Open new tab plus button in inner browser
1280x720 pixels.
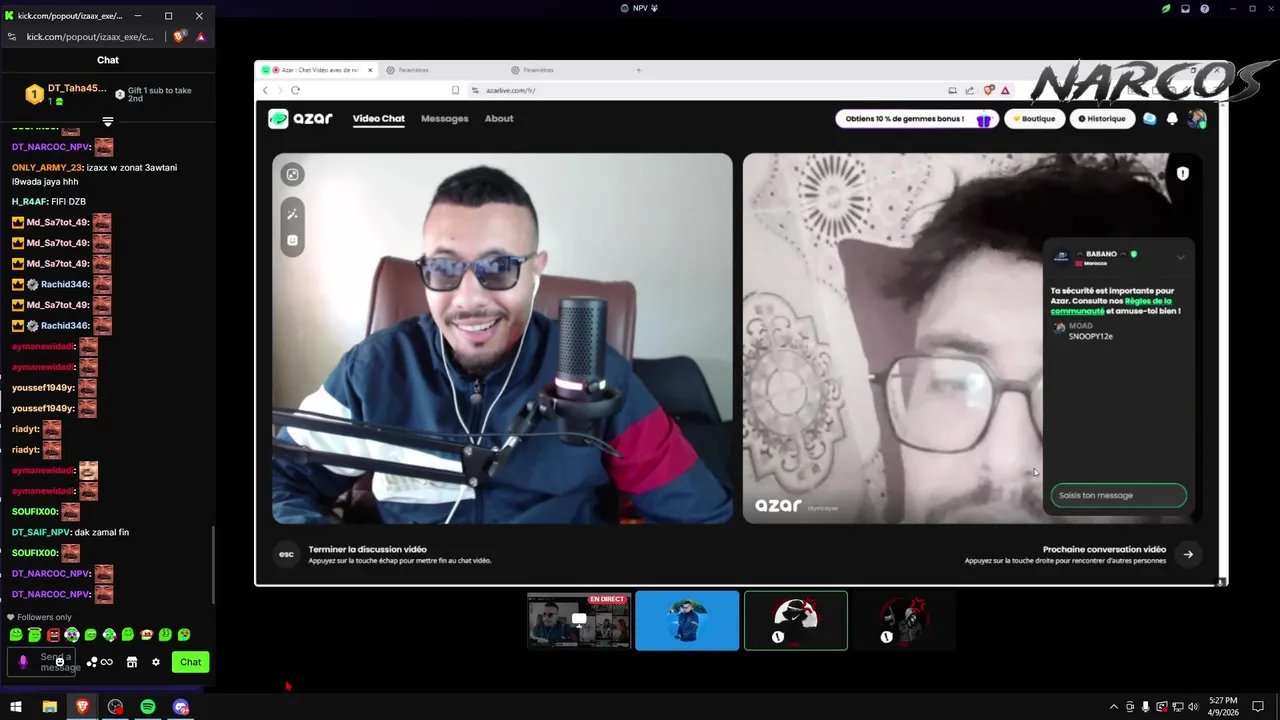638,70
